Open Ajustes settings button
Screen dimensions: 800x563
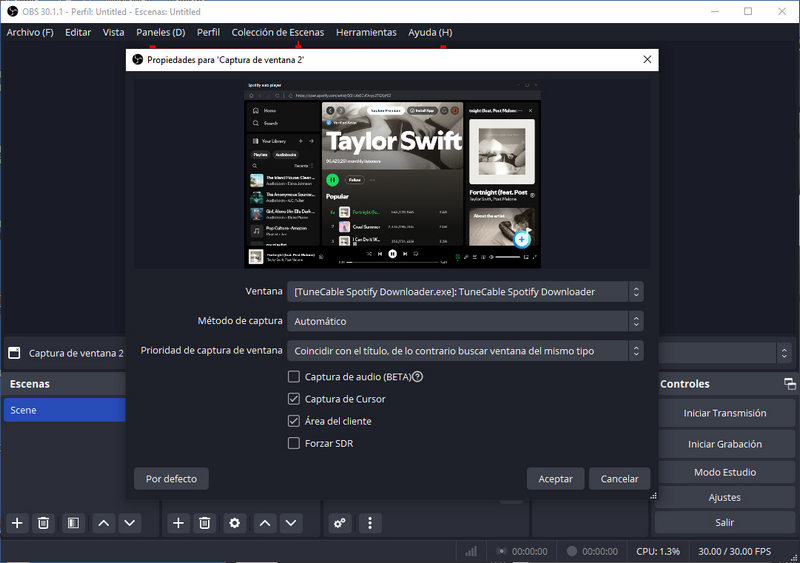[x=724, y=497]
